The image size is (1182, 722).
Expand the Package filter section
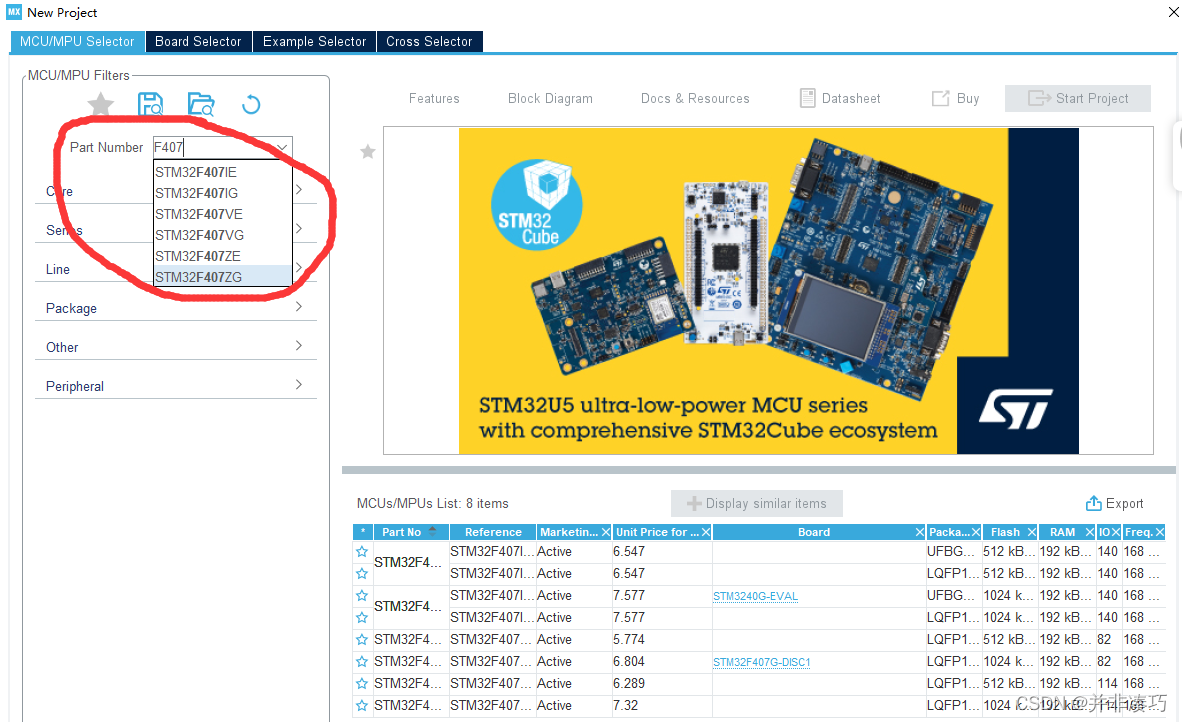pos(299,307)
